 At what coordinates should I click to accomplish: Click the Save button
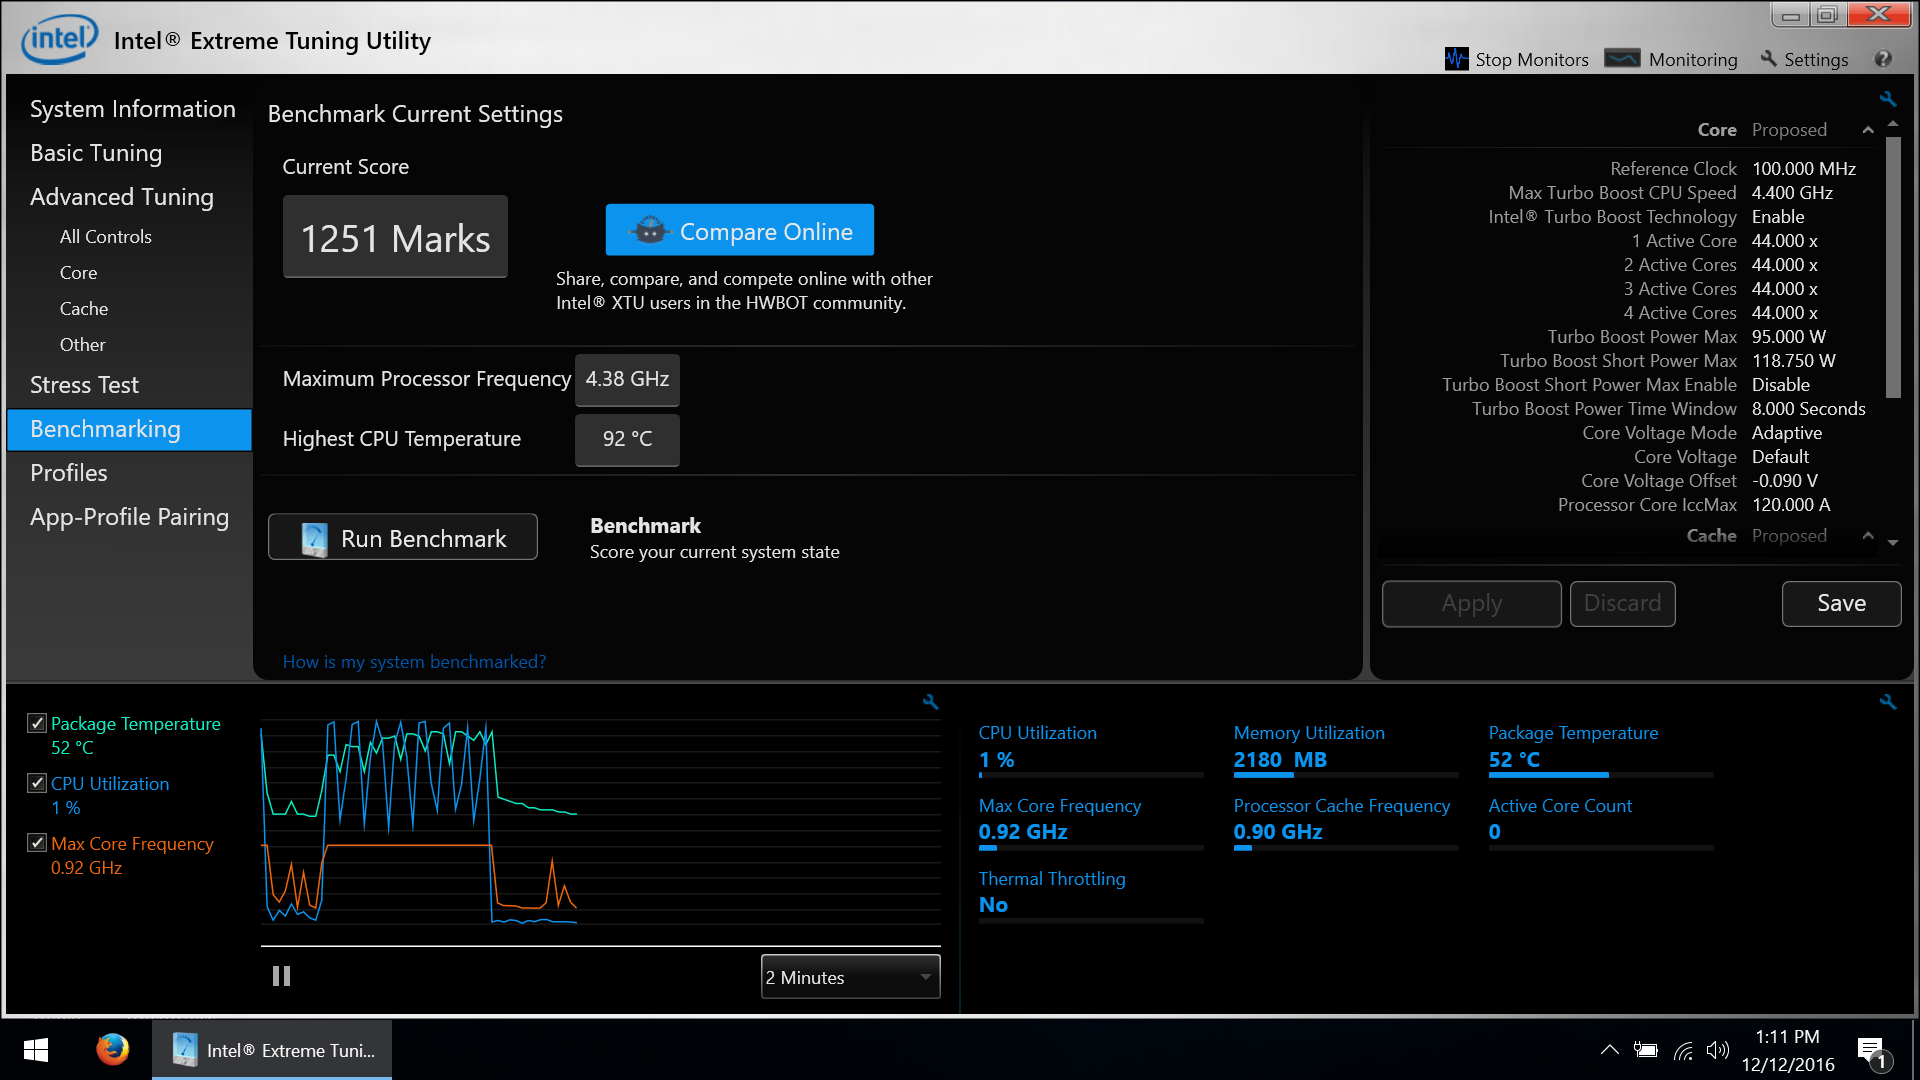click(x=1841, y=603)
